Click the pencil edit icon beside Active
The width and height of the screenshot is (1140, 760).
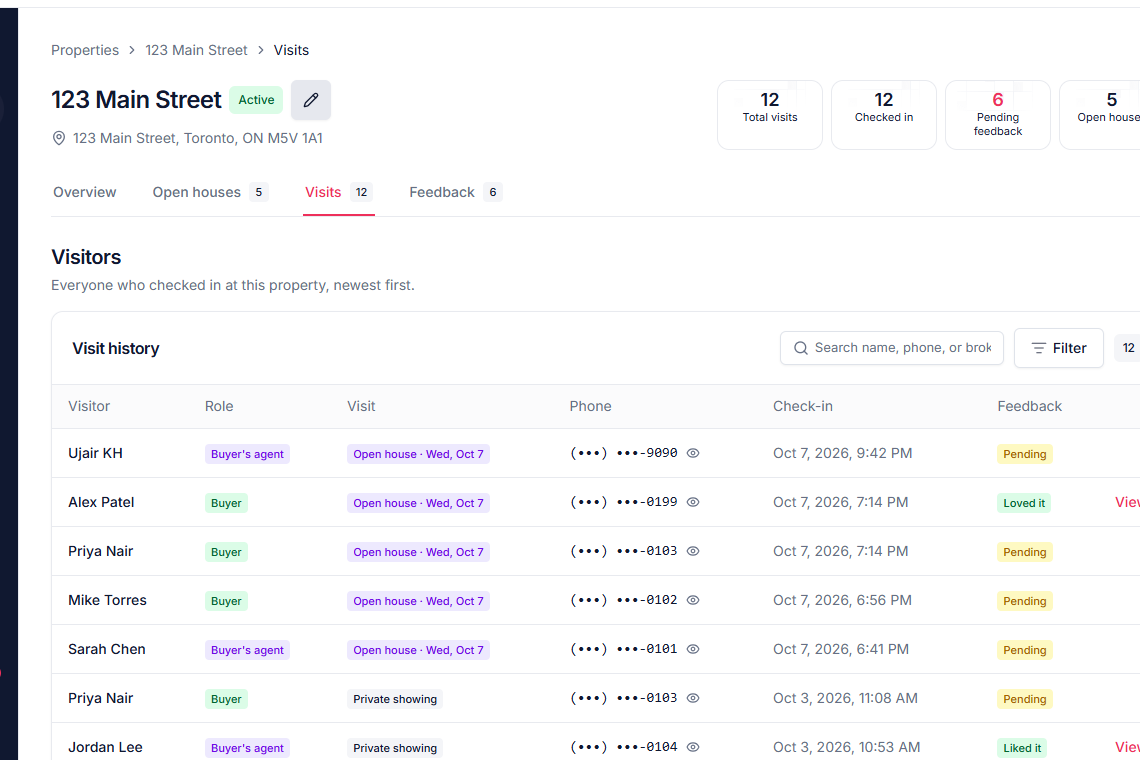click(x=310, y=100)
